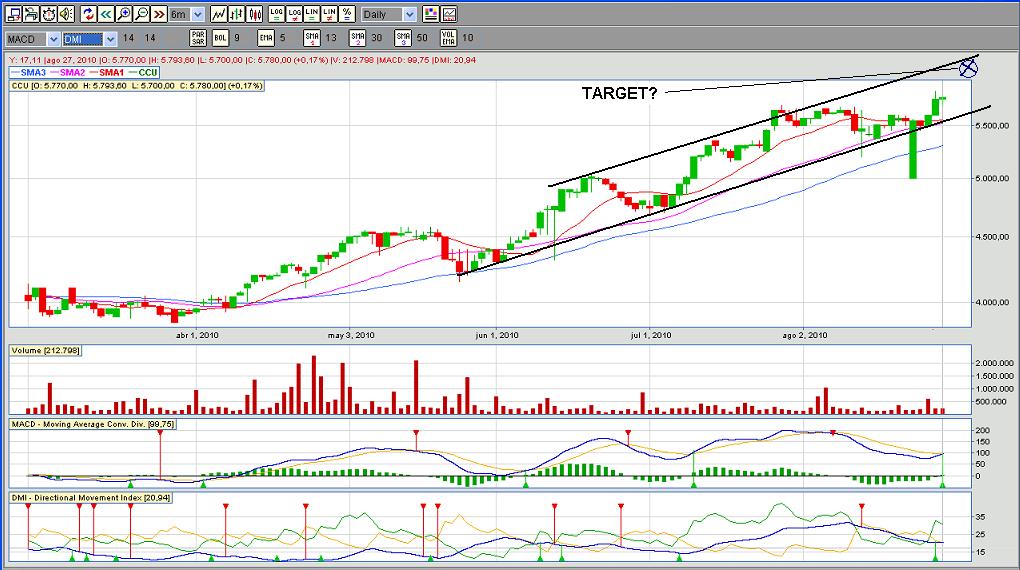Image resolution: width=1020 pixels, height=570 pixels.
Task: Open the DMI indicator dropdown
Action: [90, 39]
